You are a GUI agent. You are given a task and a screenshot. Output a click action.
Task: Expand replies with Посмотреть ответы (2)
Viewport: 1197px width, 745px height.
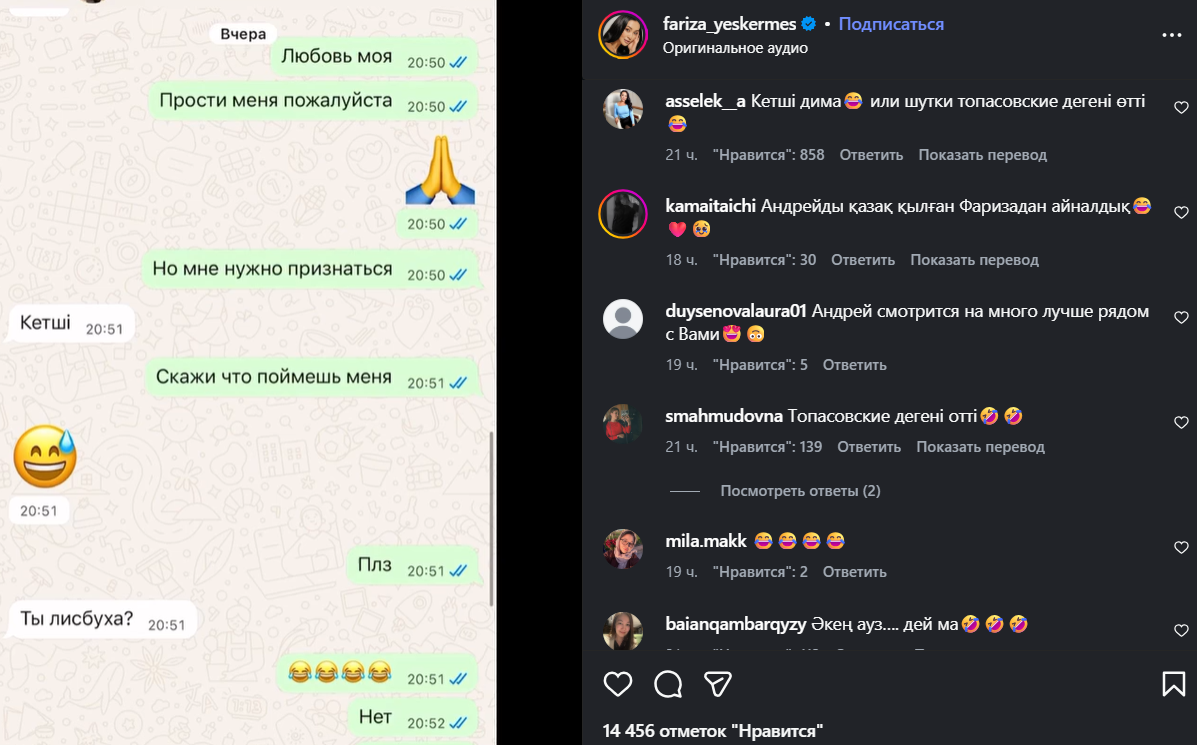(x=800, y=491)
